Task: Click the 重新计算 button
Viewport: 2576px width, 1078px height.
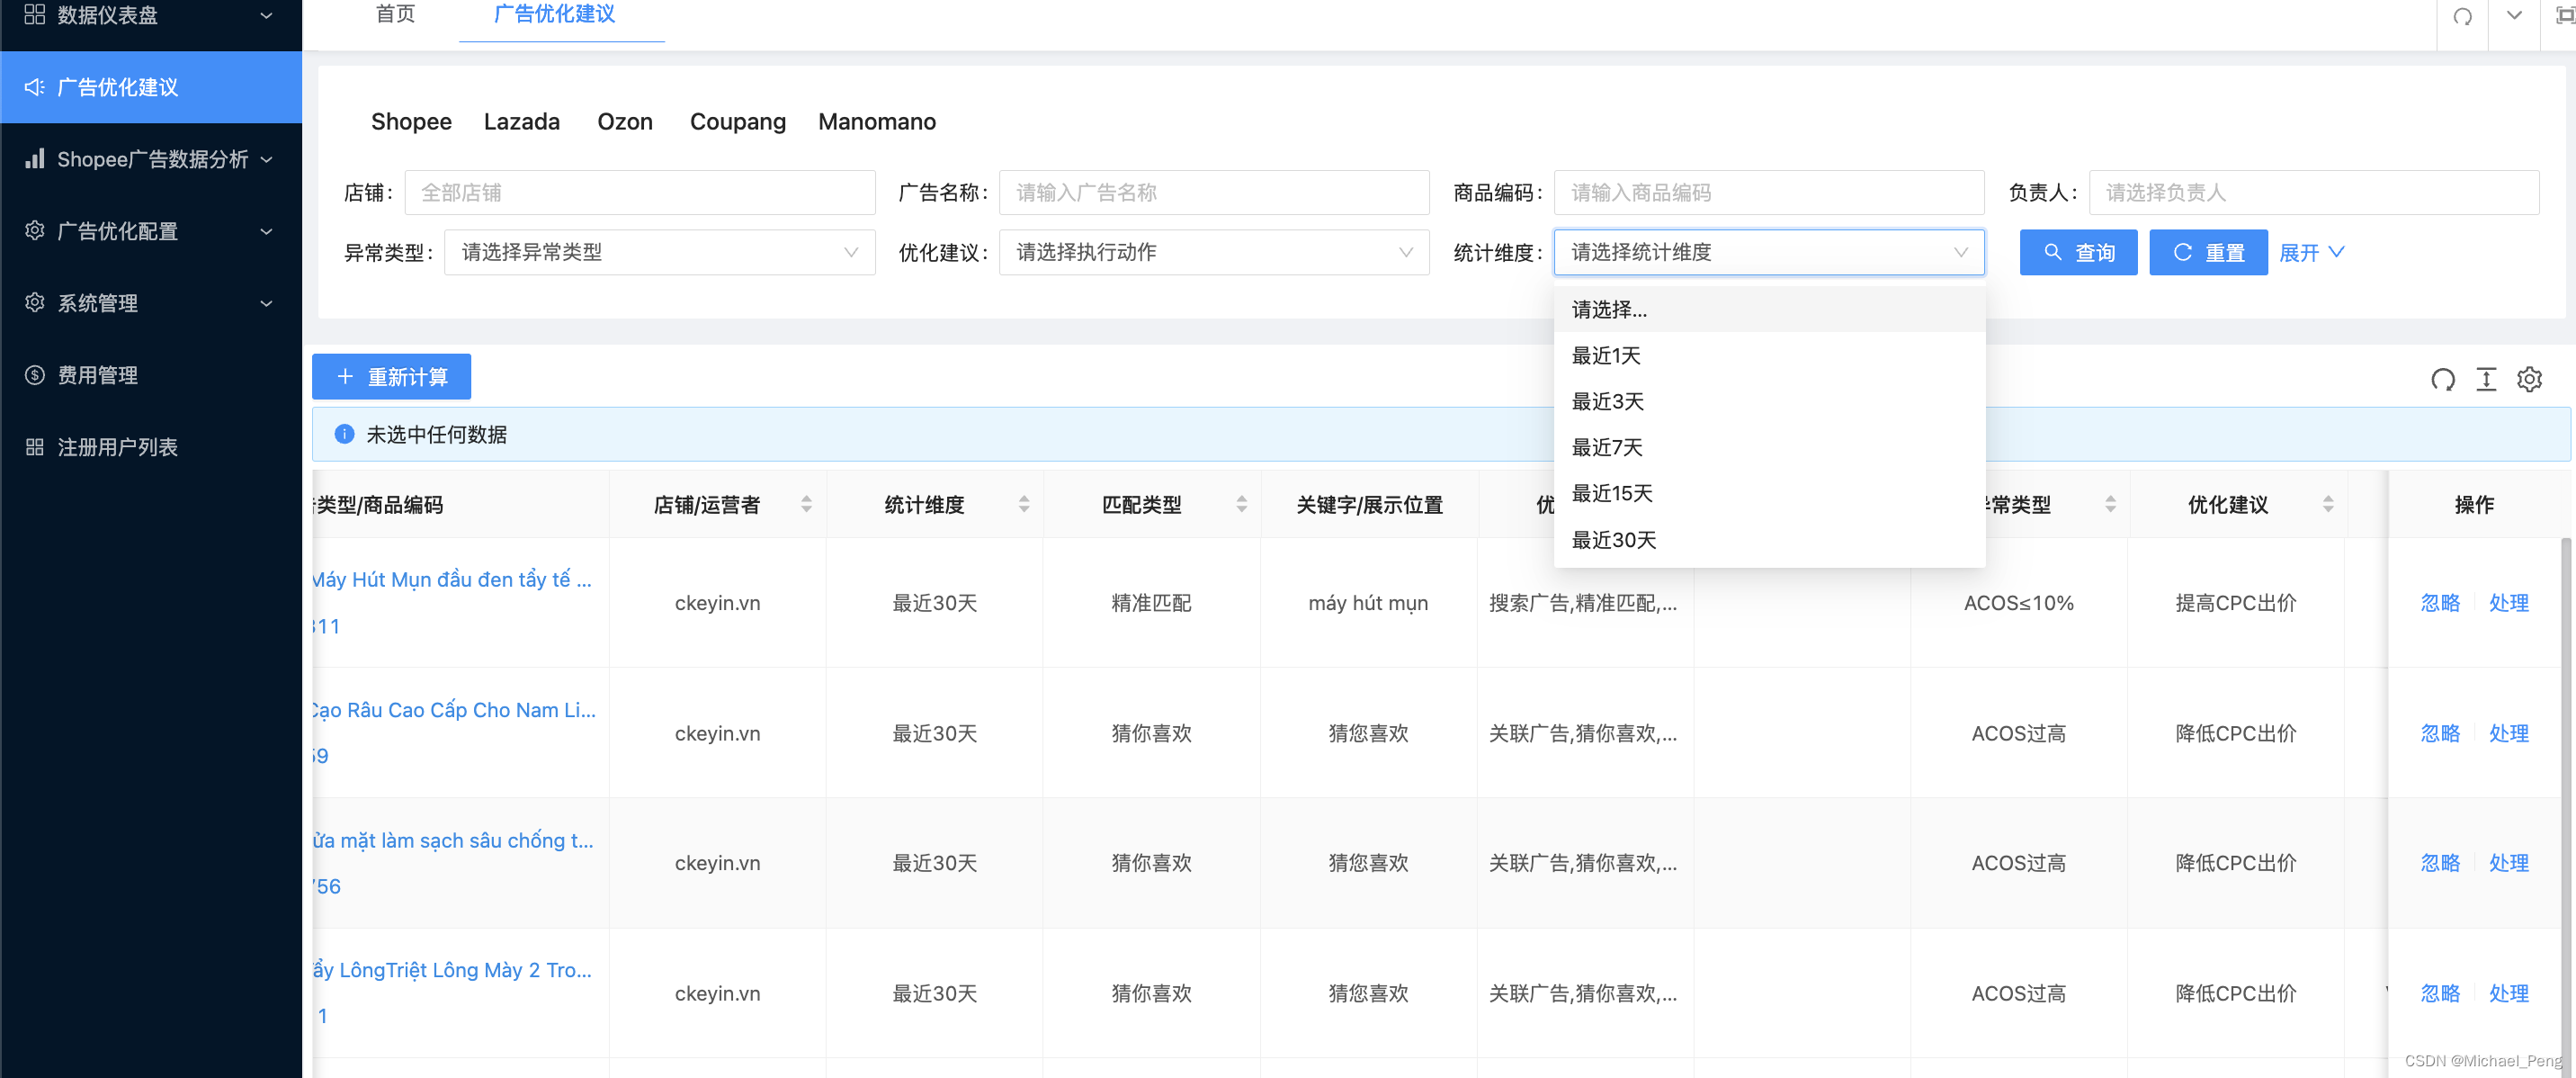Action: (x=391, y=376)
